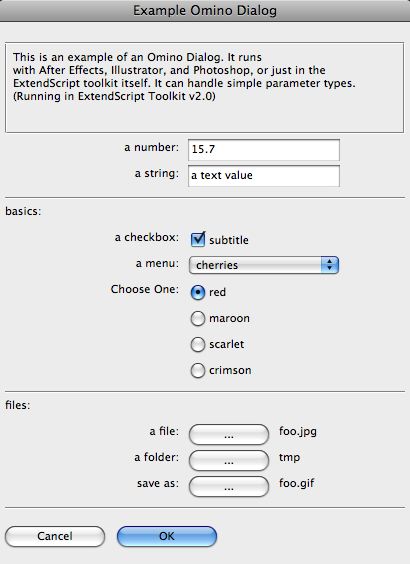Click the tmp folder name label
Viewport: 410px width, 564px height.
(x=290, y=458)
